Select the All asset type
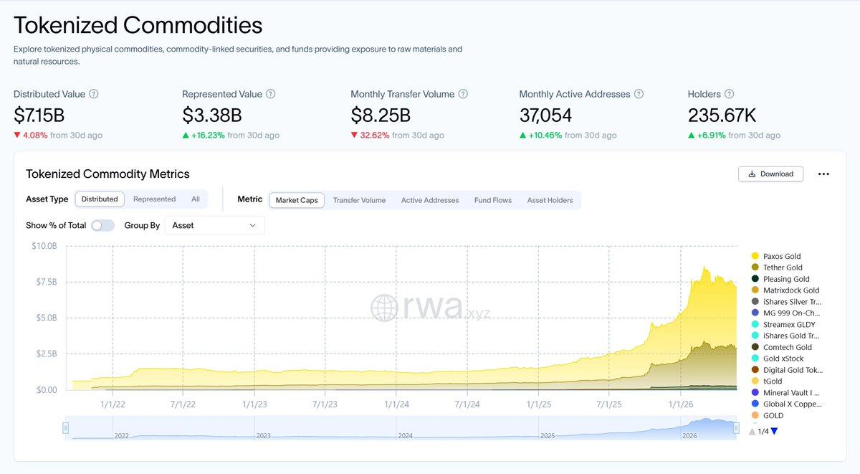860x474 pixels. pos(195,199)
